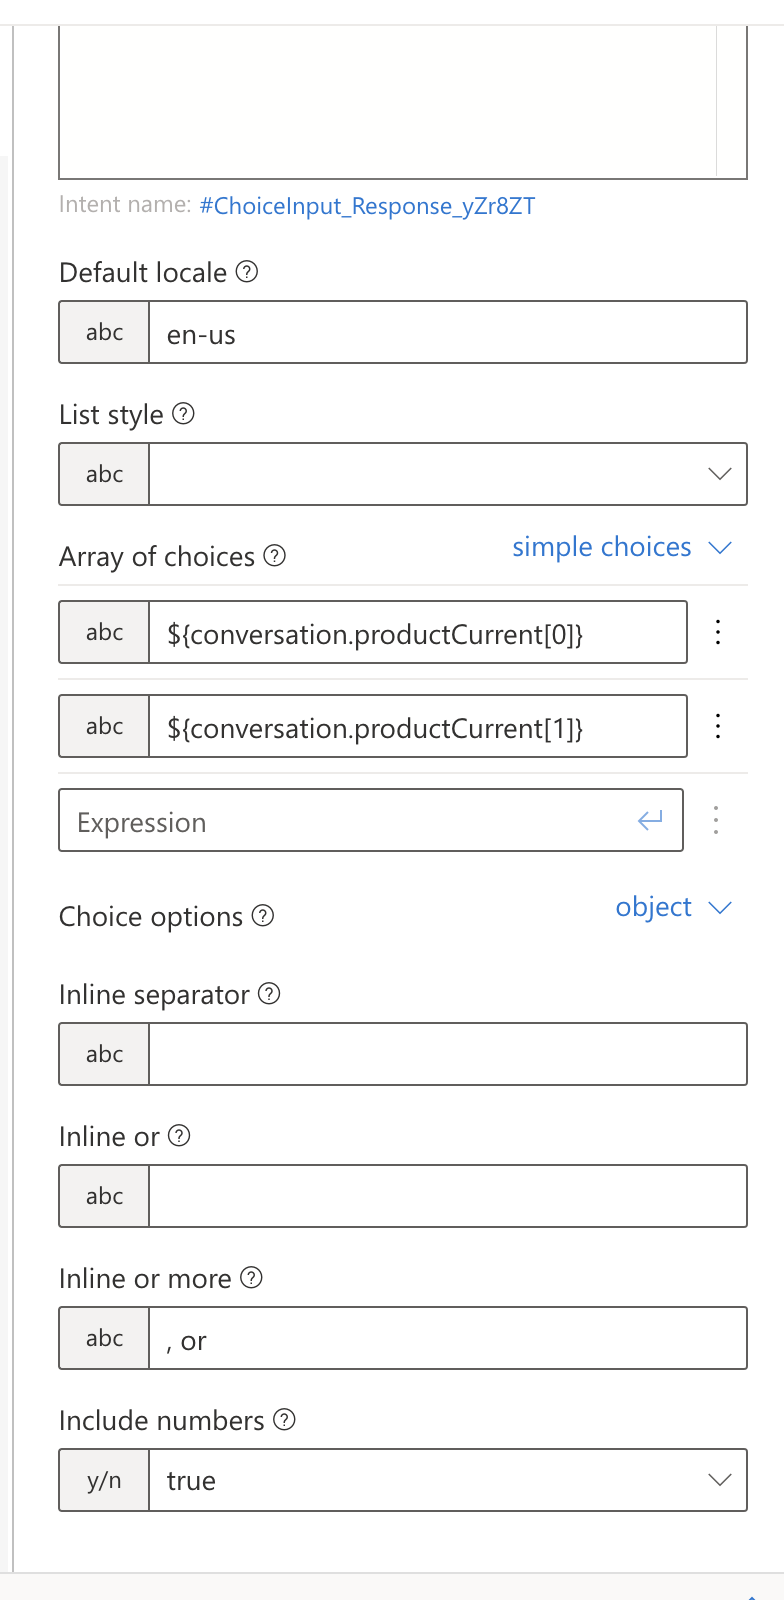784x1600 pixels.
Task: Click the Inline or more field containing ', or'
Action: pos(440,1338)
